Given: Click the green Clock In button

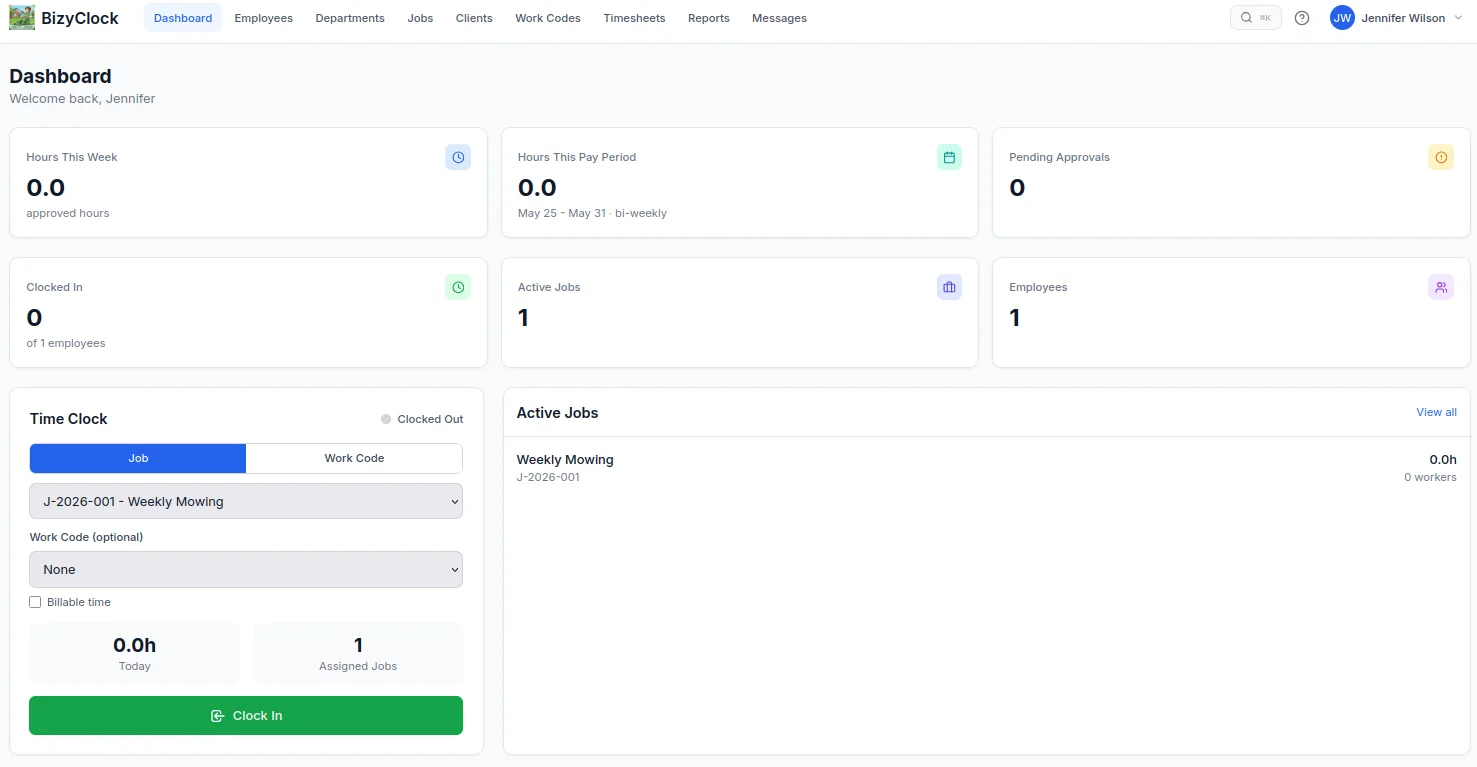Looking at the screenshot, I should [246, 715].
